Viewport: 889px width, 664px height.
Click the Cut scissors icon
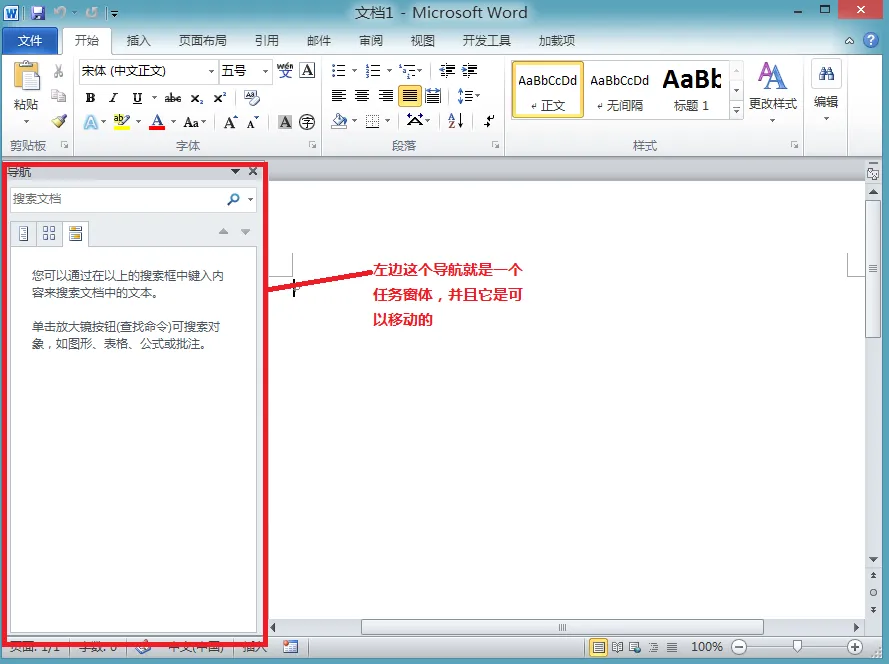point(58,71)
